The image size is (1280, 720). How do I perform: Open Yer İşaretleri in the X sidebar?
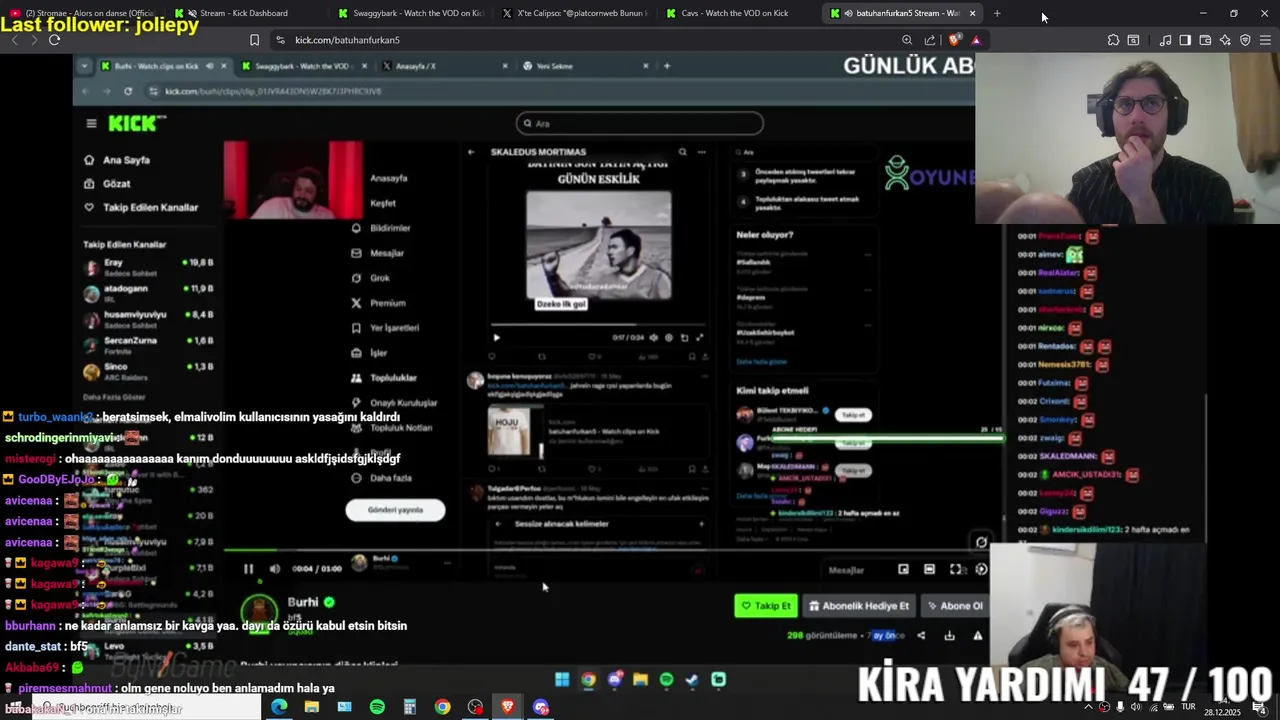tap(385, 328)
